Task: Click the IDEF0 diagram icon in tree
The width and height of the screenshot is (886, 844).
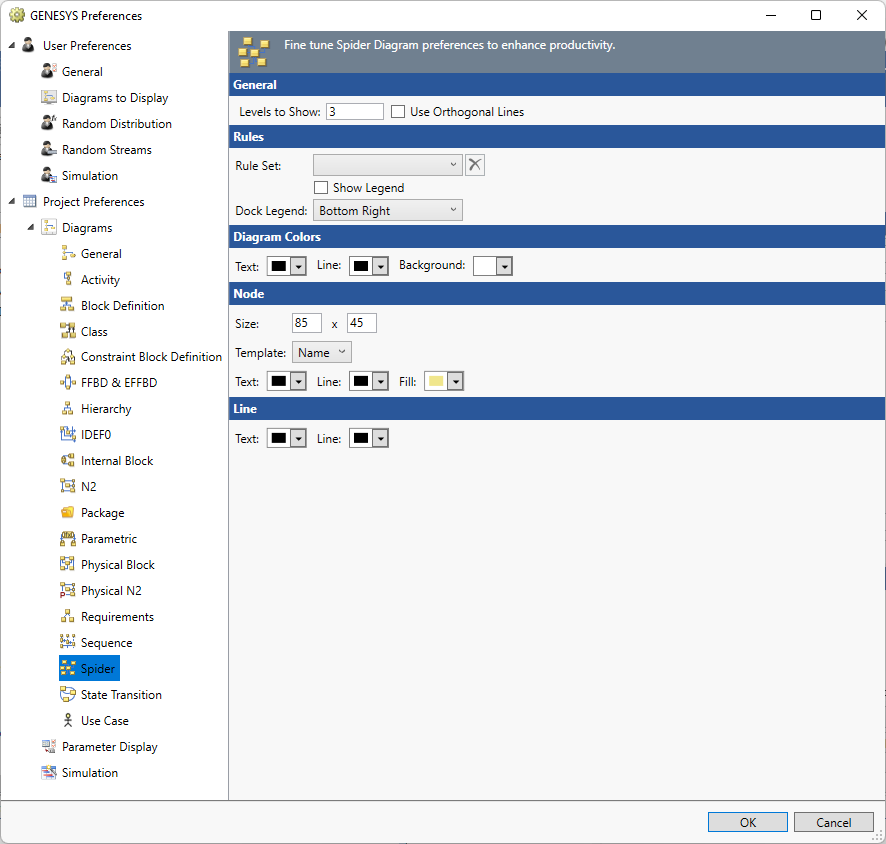Action: (x=68, y=435)
